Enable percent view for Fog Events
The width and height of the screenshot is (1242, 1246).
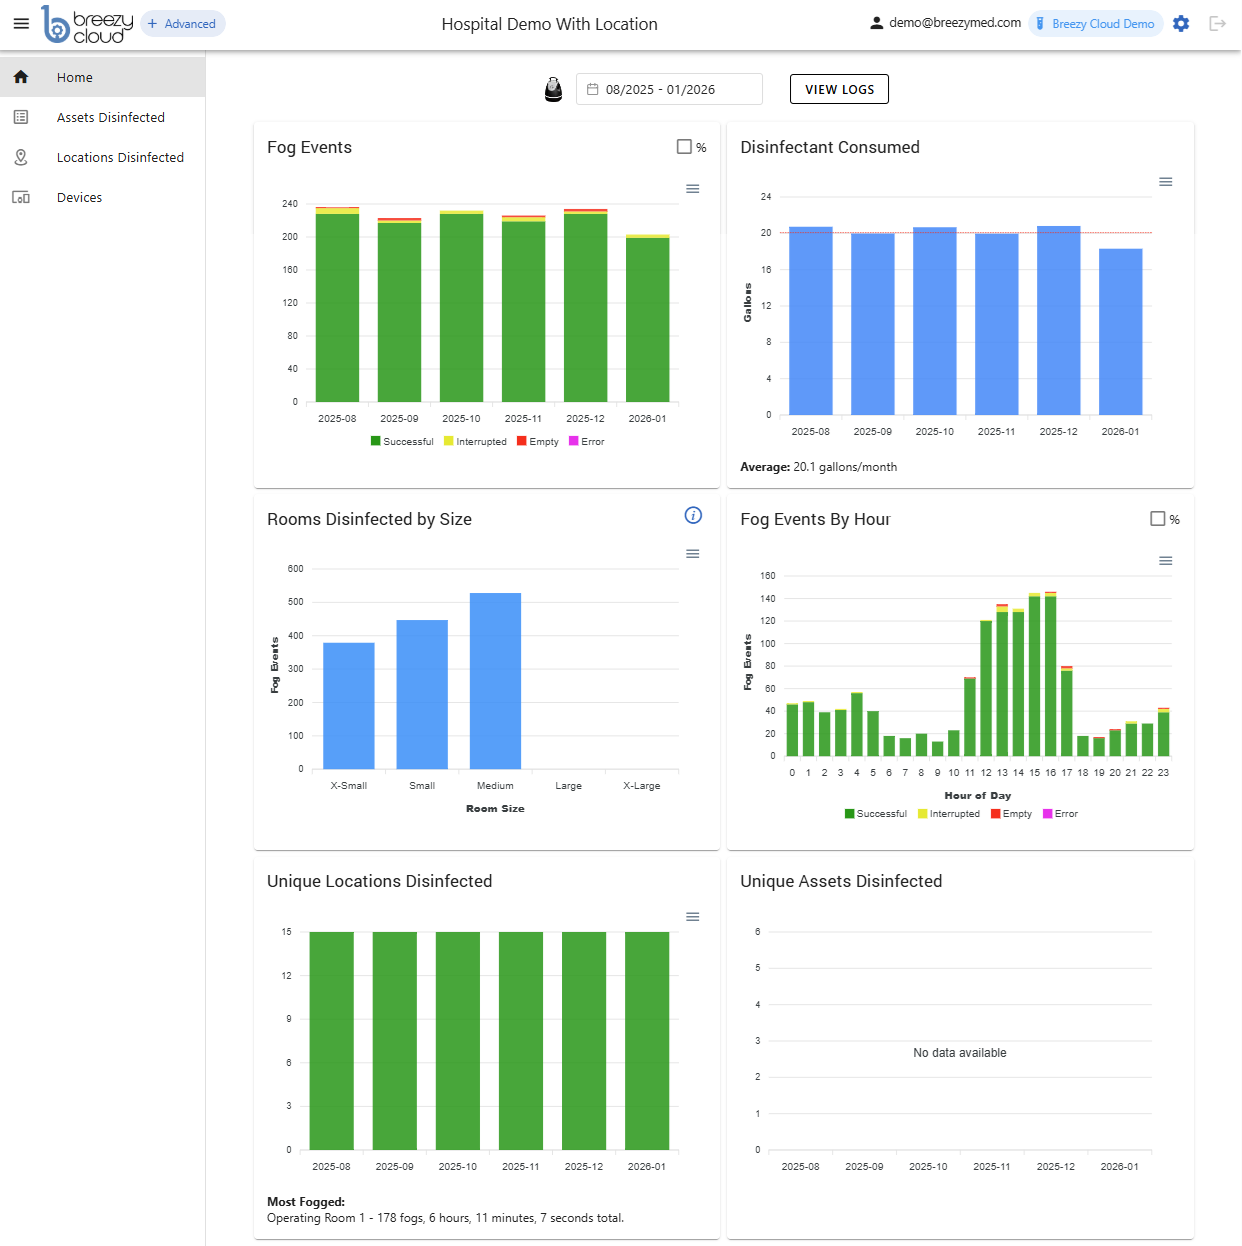click(x=684, y=147)
